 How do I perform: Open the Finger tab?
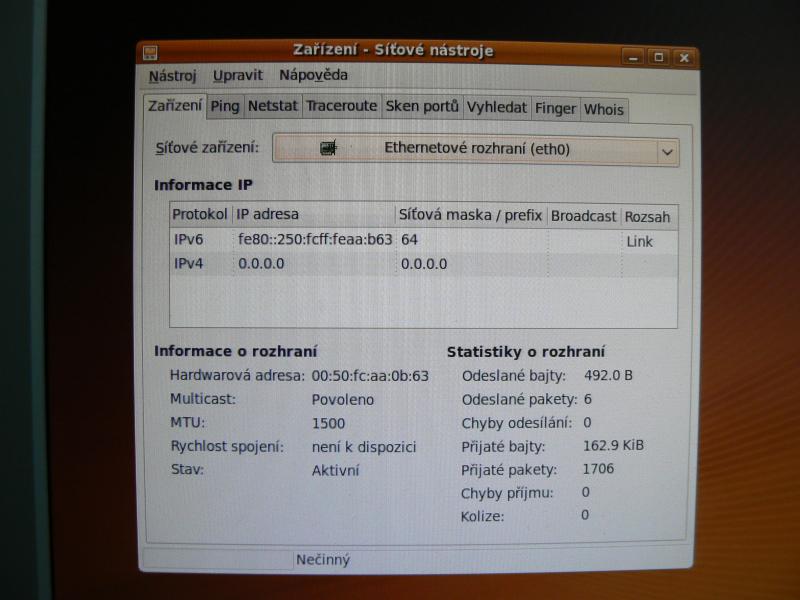[555, 109]
